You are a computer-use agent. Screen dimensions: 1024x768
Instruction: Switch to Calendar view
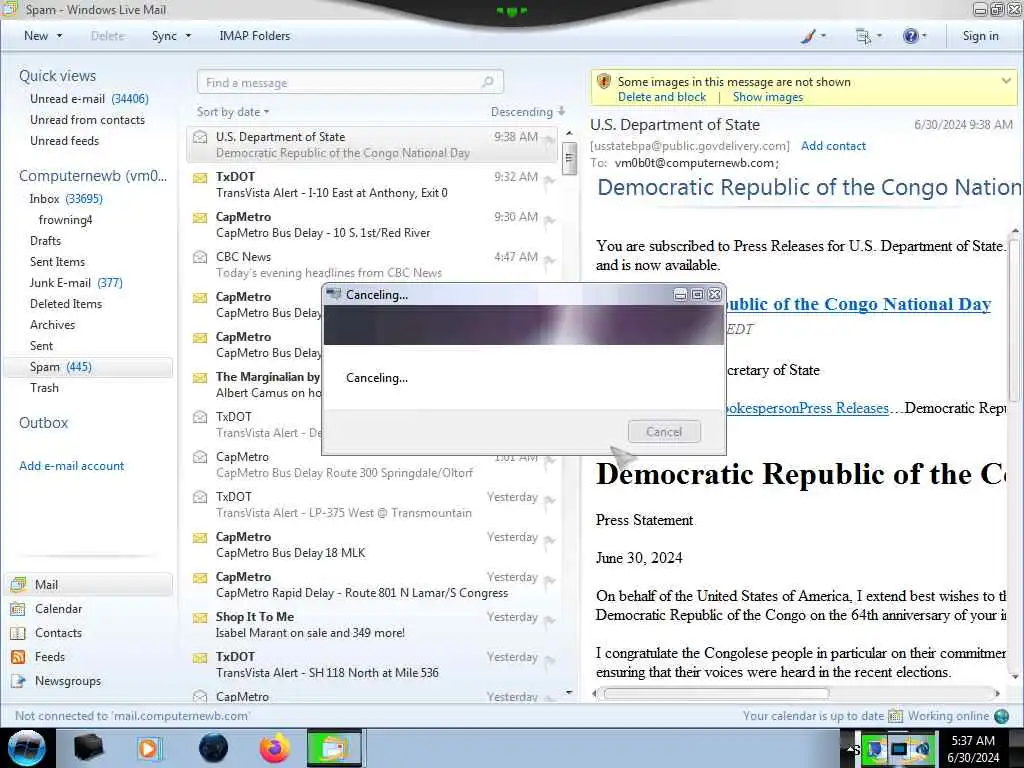pos(58,609)
